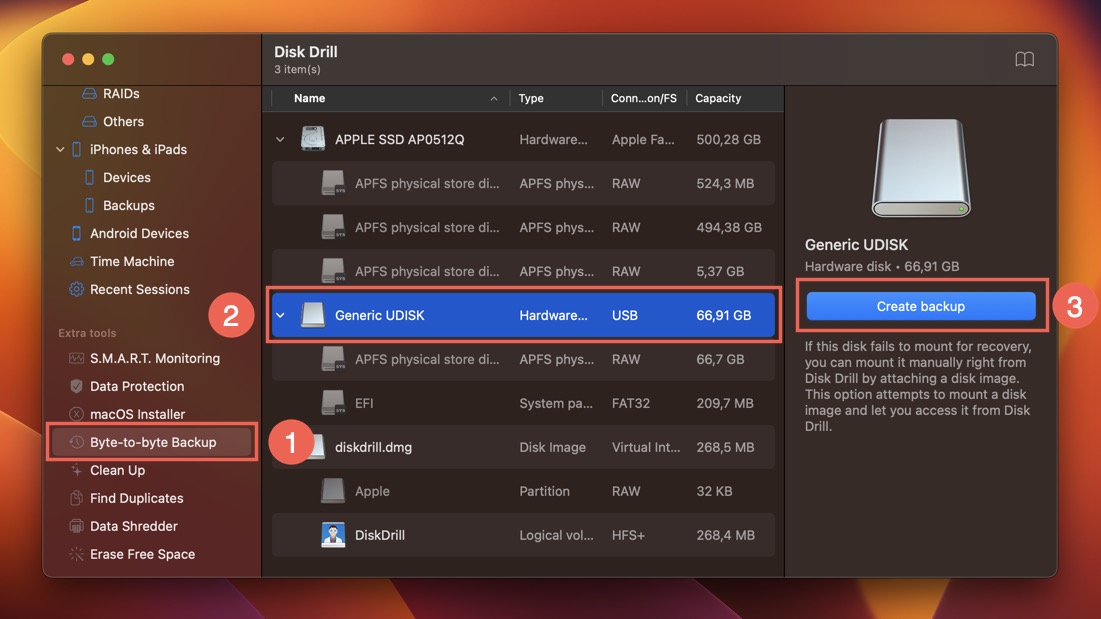Screen dimensions: 1101x619
Task: Click the Devices sidebar icon
Action: [x=89, y=178]
